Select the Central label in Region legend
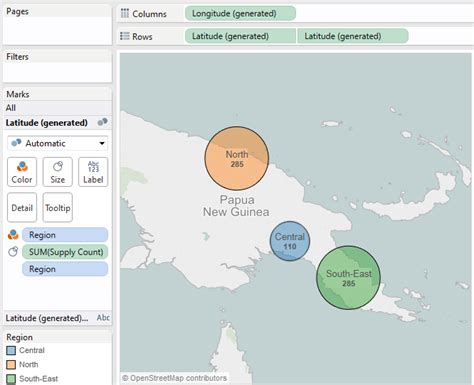This screenshot has width=474, height=385. pyautogui.click(x=32, y=350)
